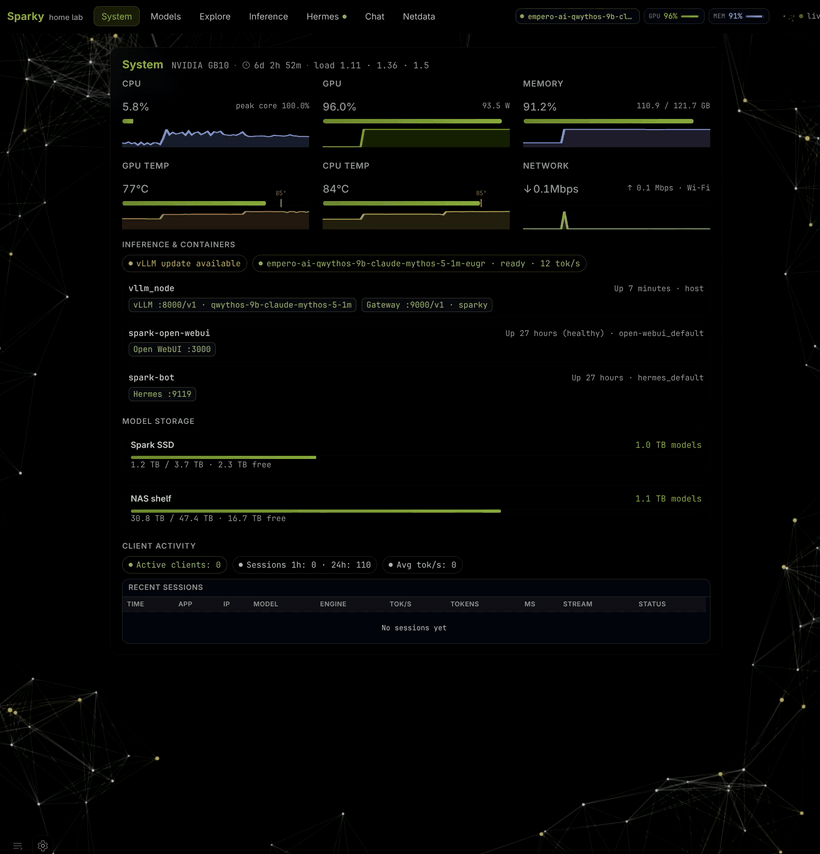Viewport: 820px width, 854px height.
Task: Click the CPU history sparkline chart
Action: pyautogui.click(x=216, y=138)
